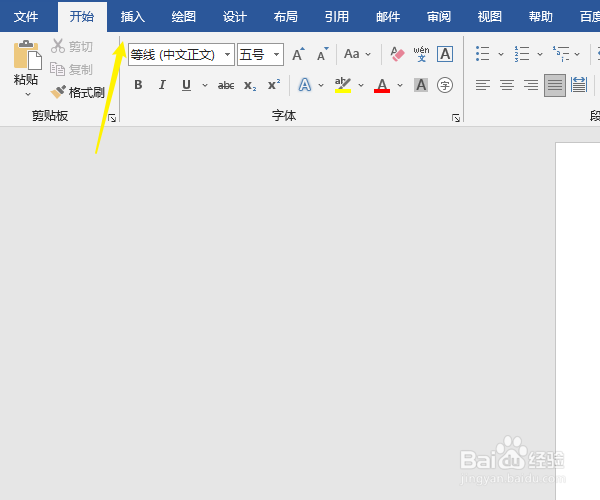Open underline style dropdown arrow

205,85
